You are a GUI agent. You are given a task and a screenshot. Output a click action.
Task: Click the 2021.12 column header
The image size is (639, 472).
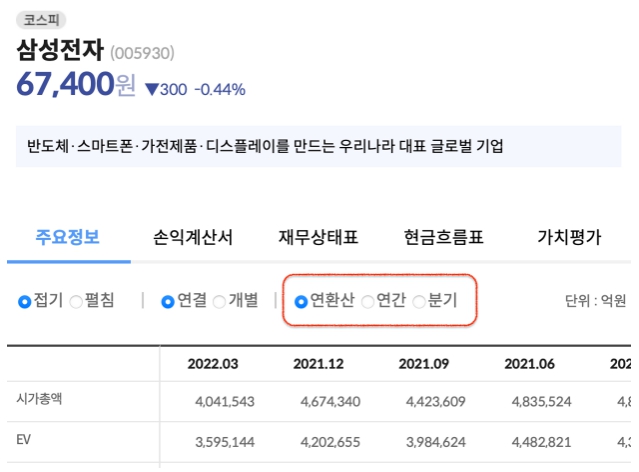pyautogui.click(x=319, y=364)
